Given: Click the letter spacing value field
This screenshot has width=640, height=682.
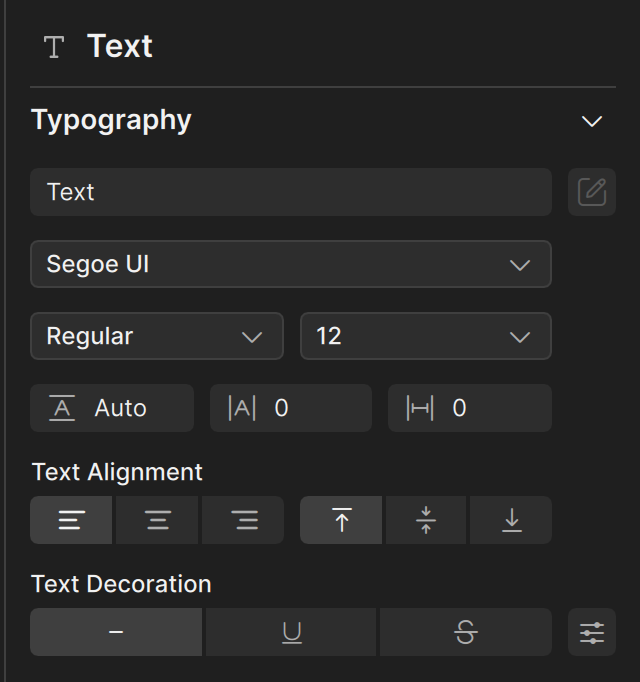Looking at the screenshot, I should (x=291, y=408).
